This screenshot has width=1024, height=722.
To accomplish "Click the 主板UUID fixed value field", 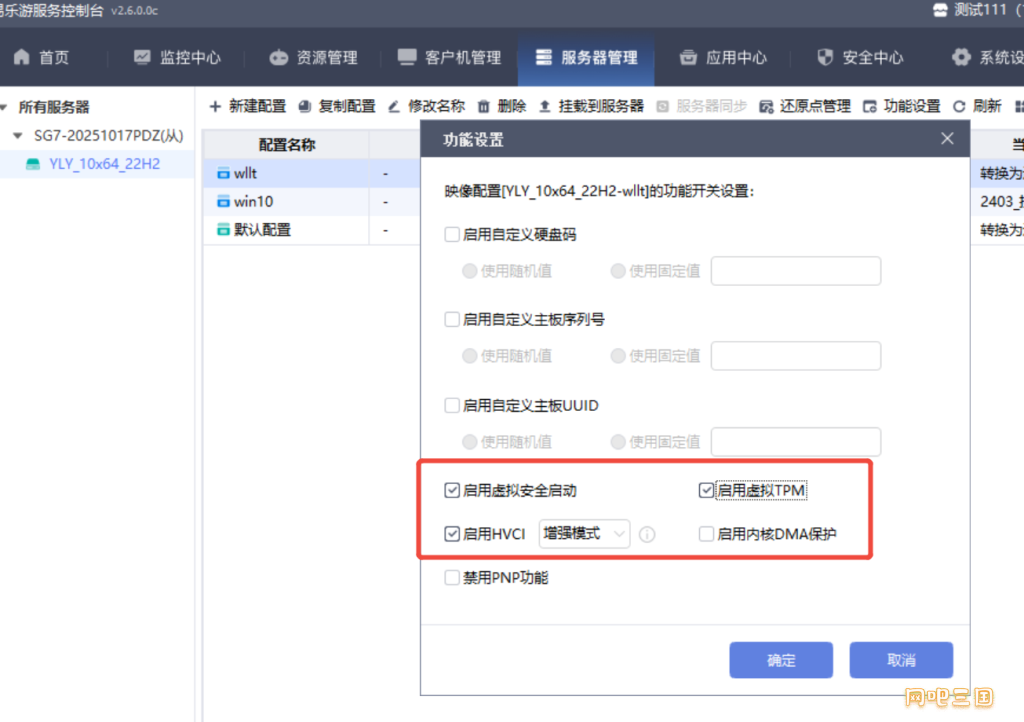I will tap(796, 442).
